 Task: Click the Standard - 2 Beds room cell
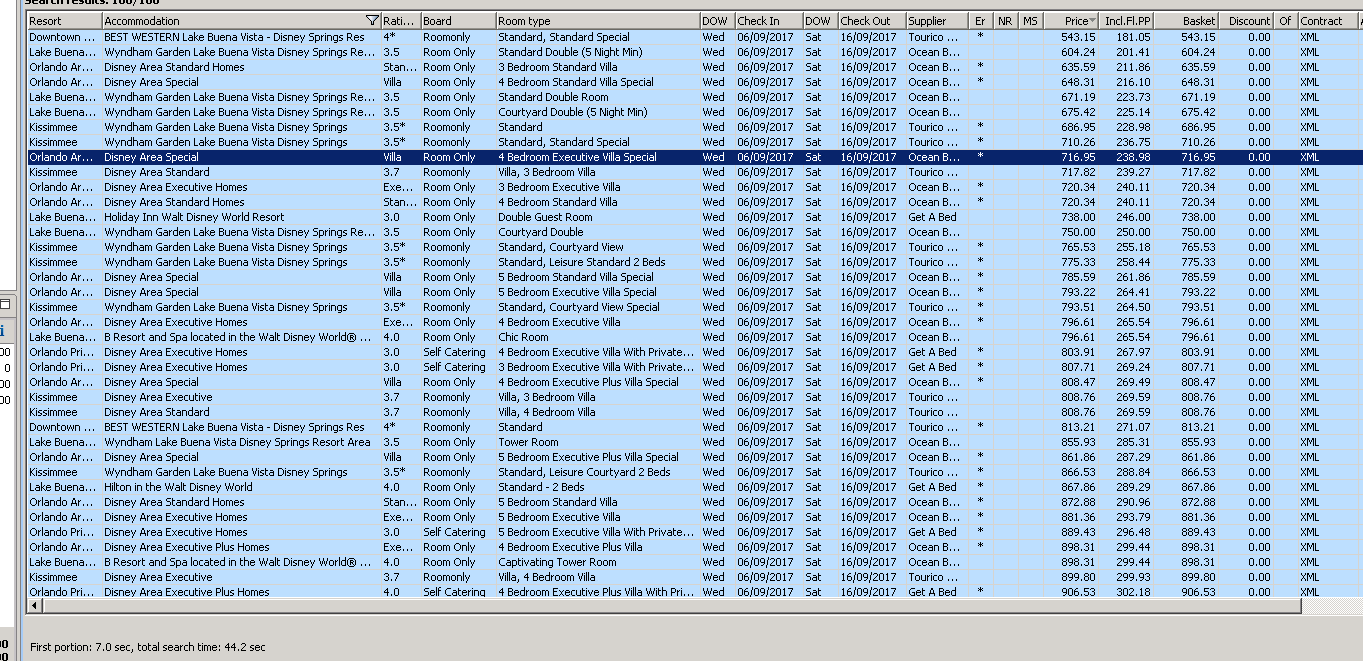pos(541,487)
